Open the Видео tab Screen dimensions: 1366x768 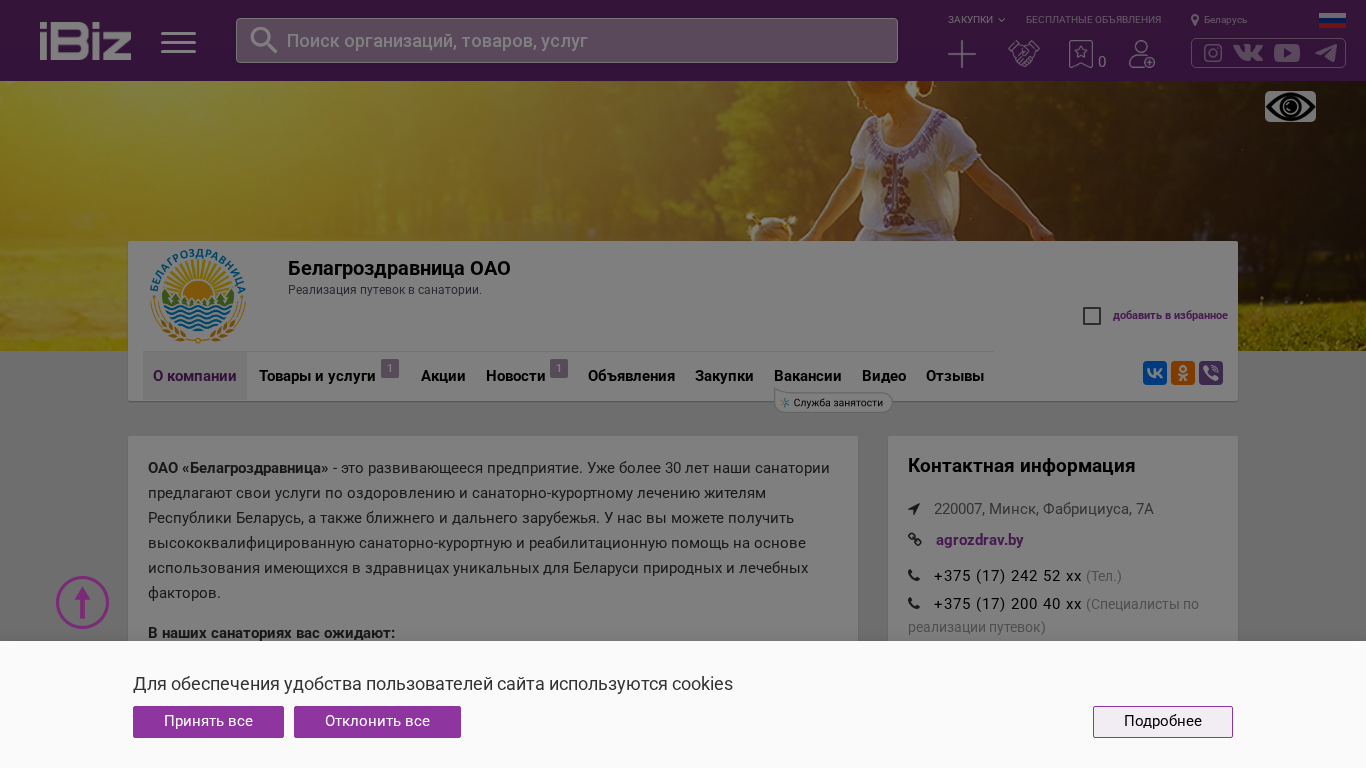click(x=884, y=376)
